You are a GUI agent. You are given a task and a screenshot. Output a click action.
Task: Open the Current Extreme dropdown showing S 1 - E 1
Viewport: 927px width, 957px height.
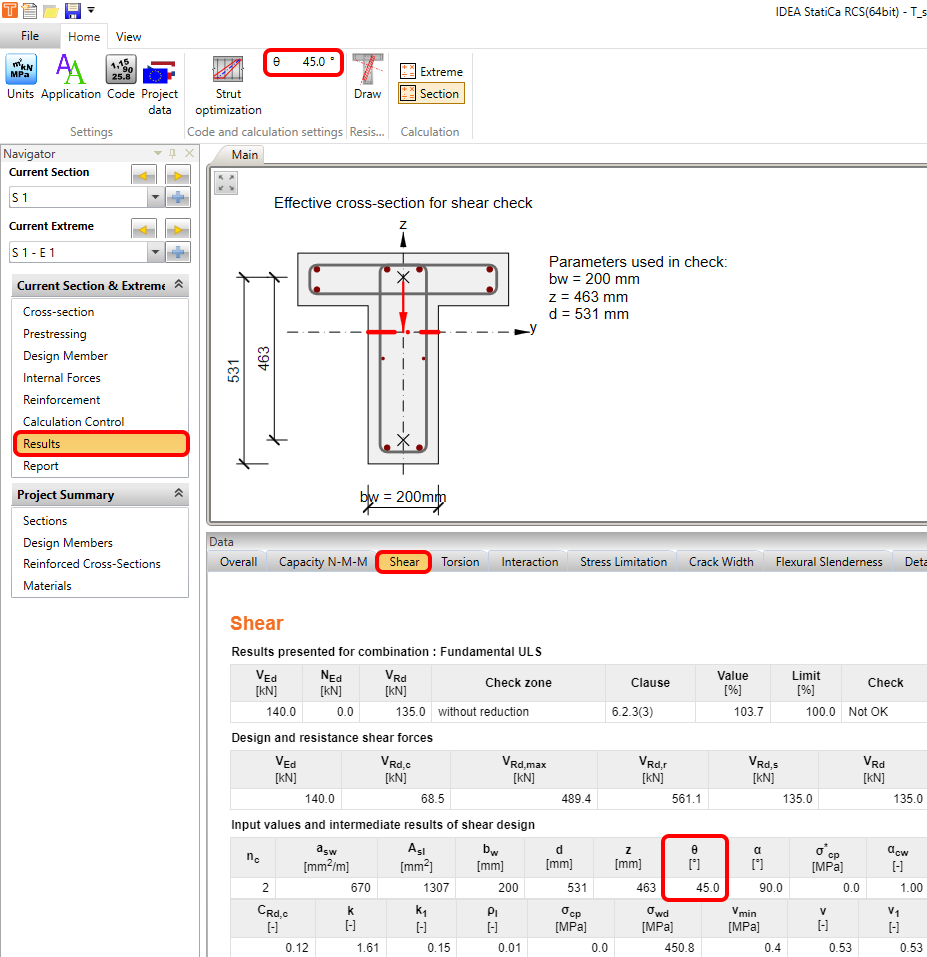click(153, 252)
